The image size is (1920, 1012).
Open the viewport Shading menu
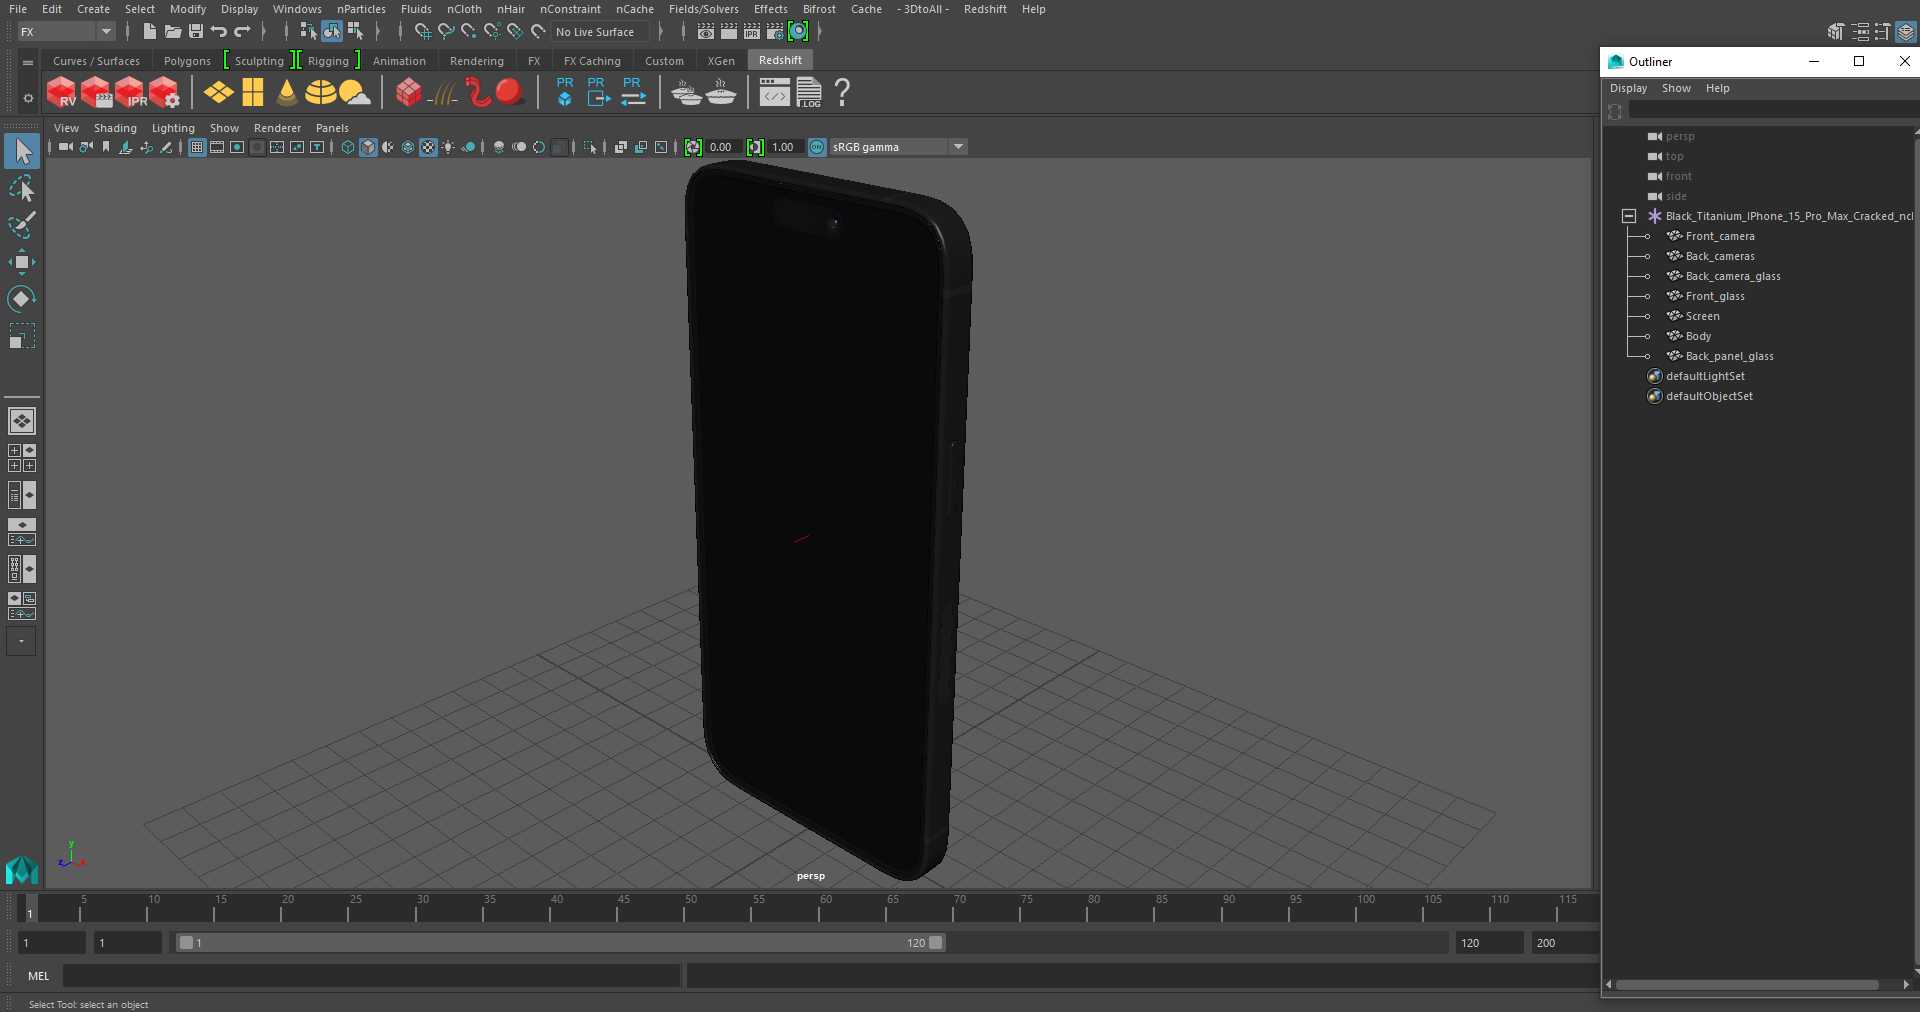tap(115, 128)
